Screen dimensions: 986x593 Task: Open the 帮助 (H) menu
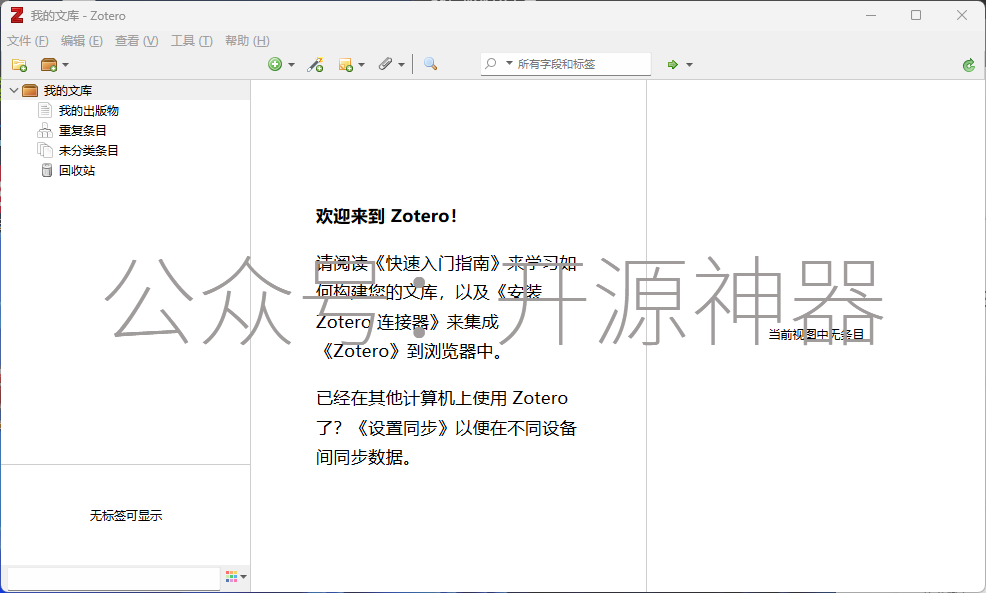(x=247, y=41)
